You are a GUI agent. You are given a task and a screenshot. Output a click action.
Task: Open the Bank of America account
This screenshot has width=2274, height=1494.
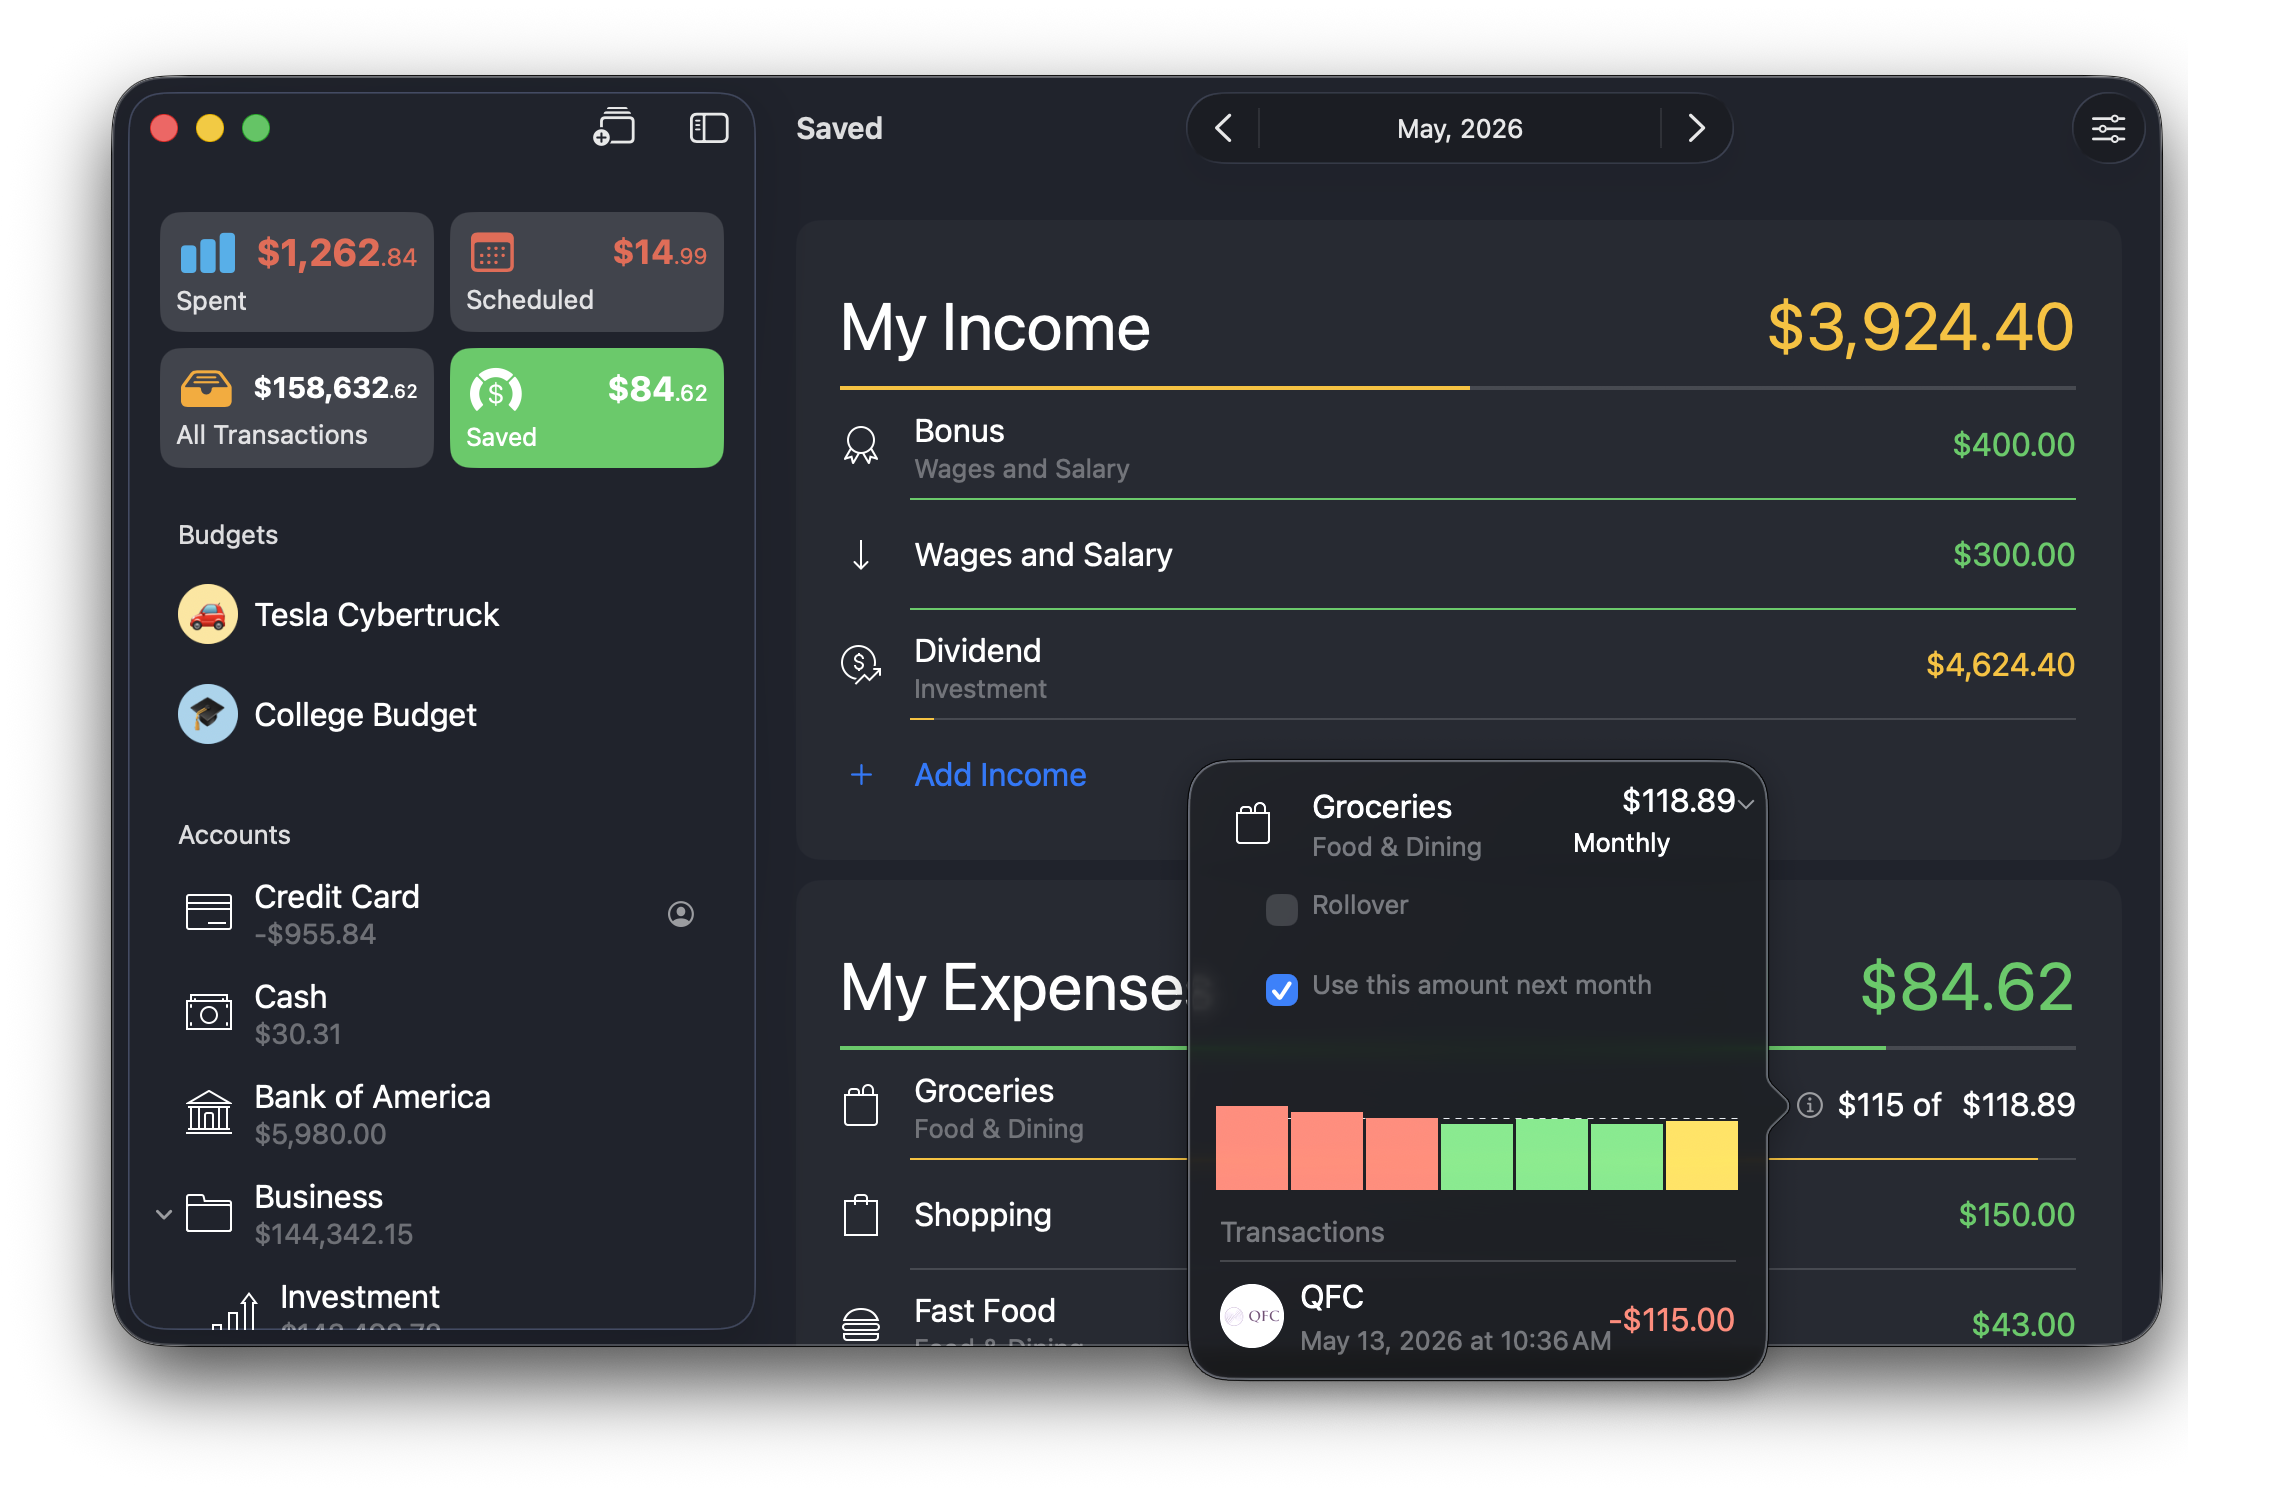[x=440, y=1114]
